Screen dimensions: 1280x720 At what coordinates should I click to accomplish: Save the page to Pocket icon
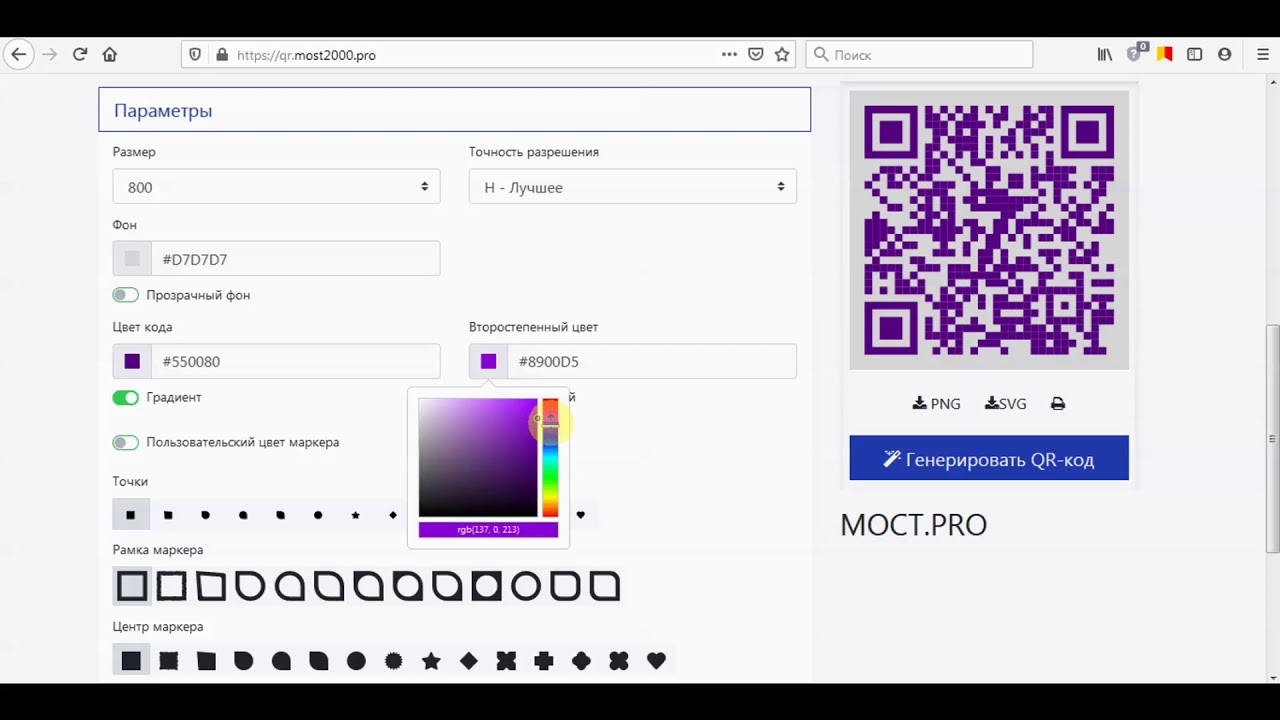(756, 55)
